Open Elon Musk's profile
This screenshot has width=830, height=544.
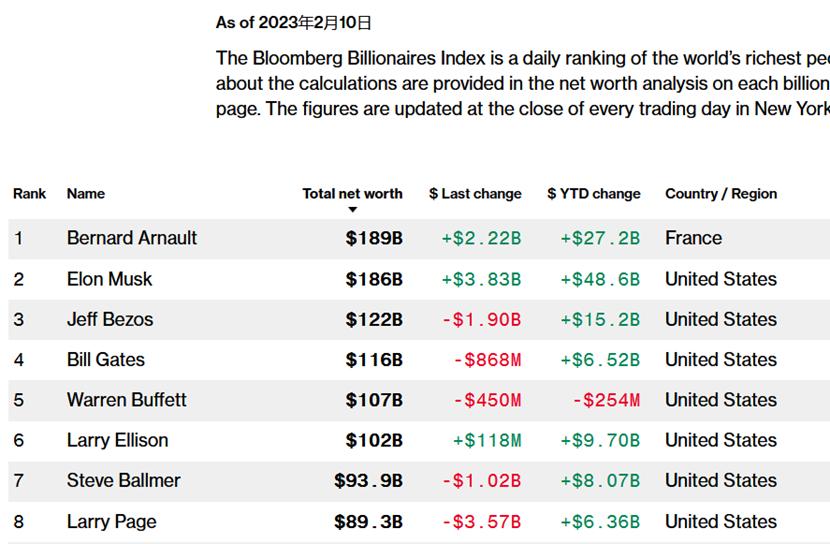click(x=110, y=279)
